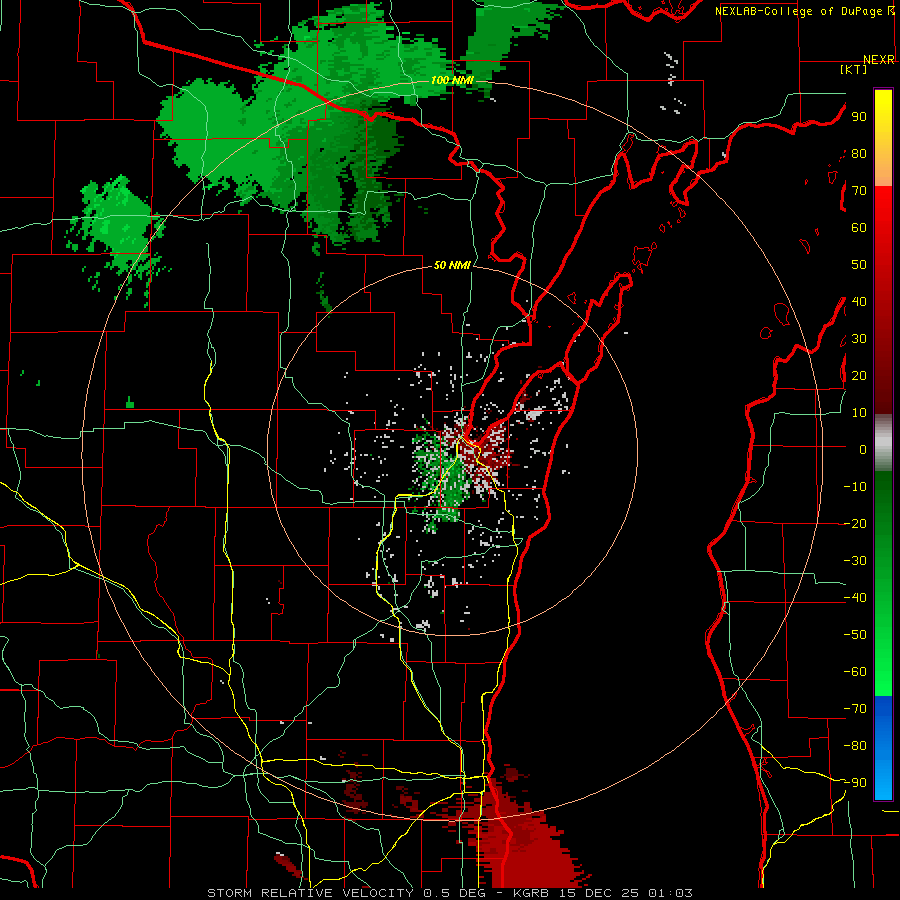Click the "0.5 DEG" elevation angle text
Viewport: 900px width, 900px height.
pos(454,893)
